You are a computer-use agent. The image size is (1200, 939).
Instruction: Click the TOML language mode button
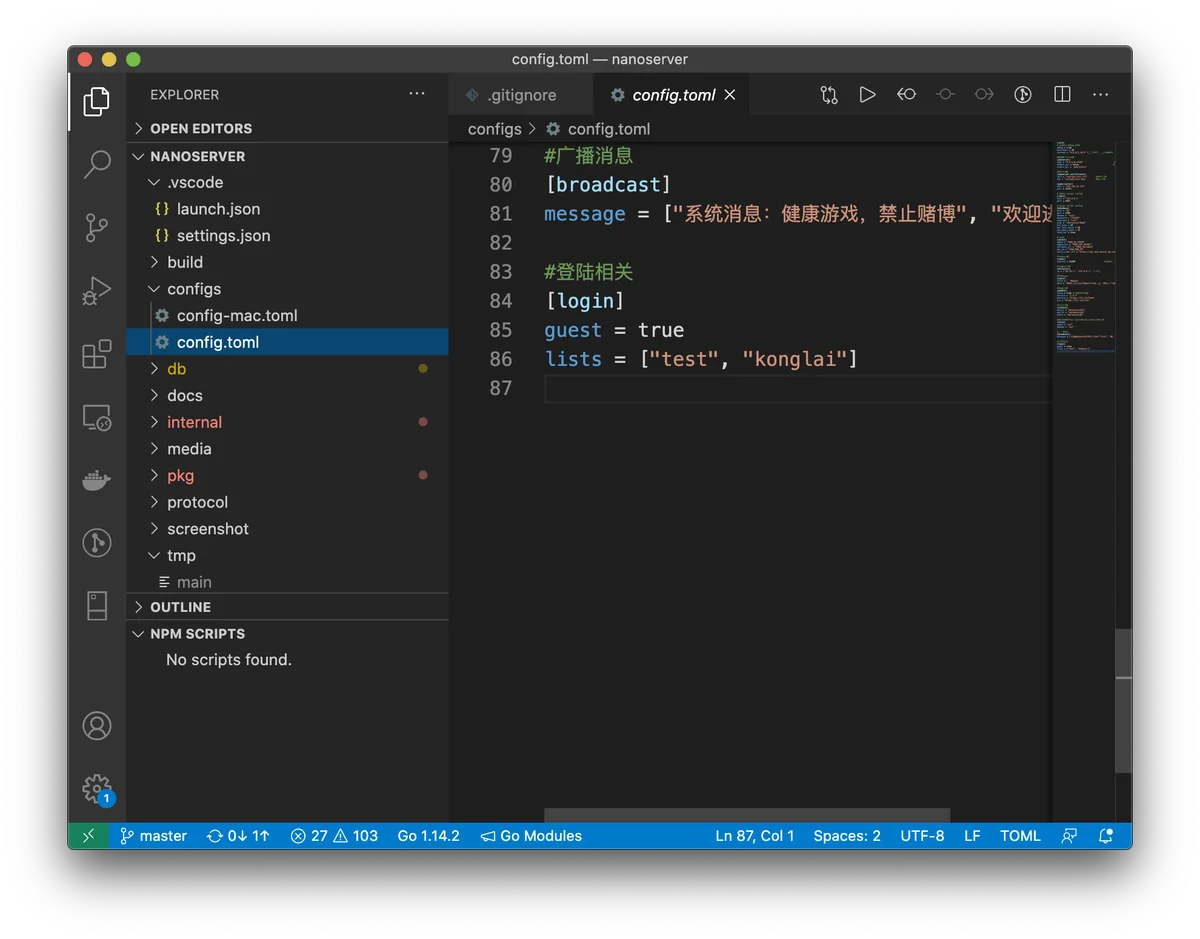(1020, 836)
